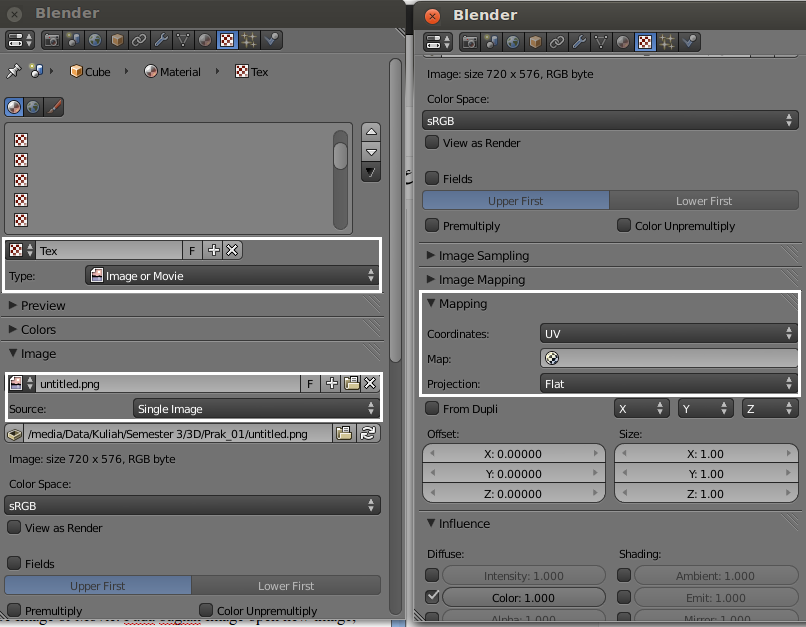806x627 pixels.
Task: Enable Diffuse Intensity influence checkbox
Action: pos(432,575)
